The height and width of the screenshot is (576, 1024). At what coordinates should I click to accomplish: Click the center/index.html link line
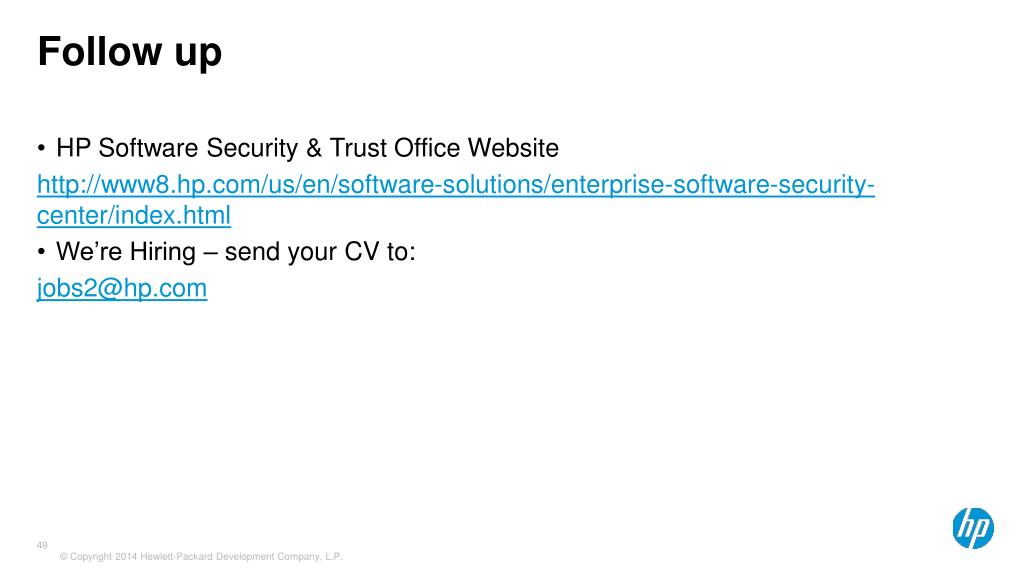(134, 216)
